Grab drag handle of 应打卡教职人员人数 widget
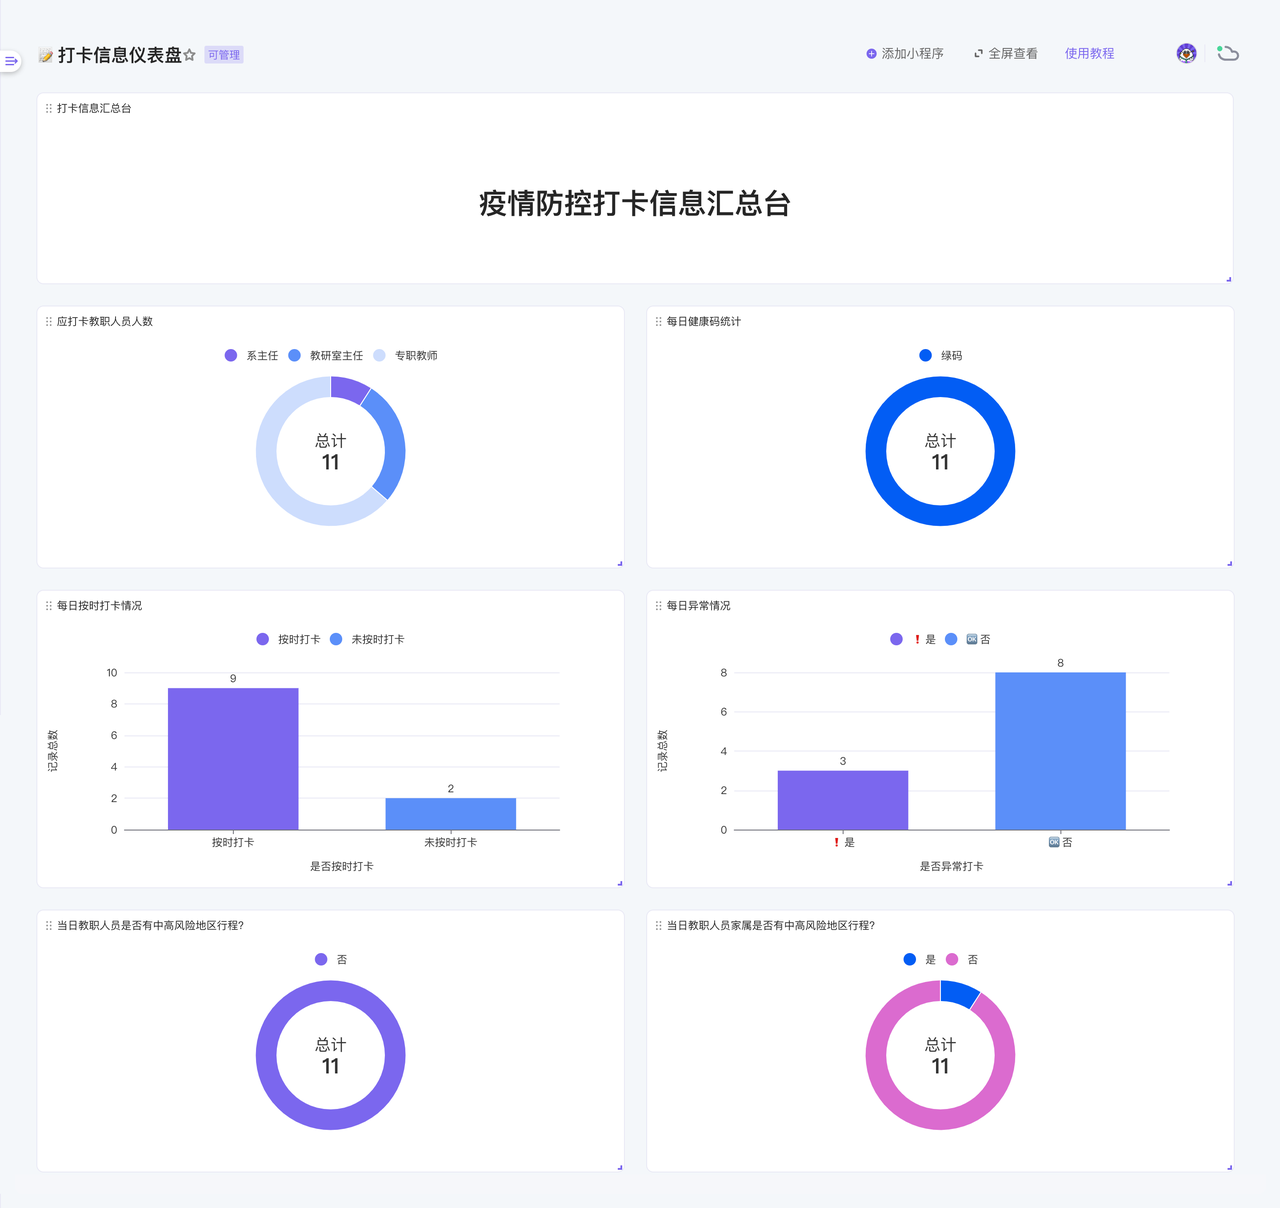 [49, 322]
